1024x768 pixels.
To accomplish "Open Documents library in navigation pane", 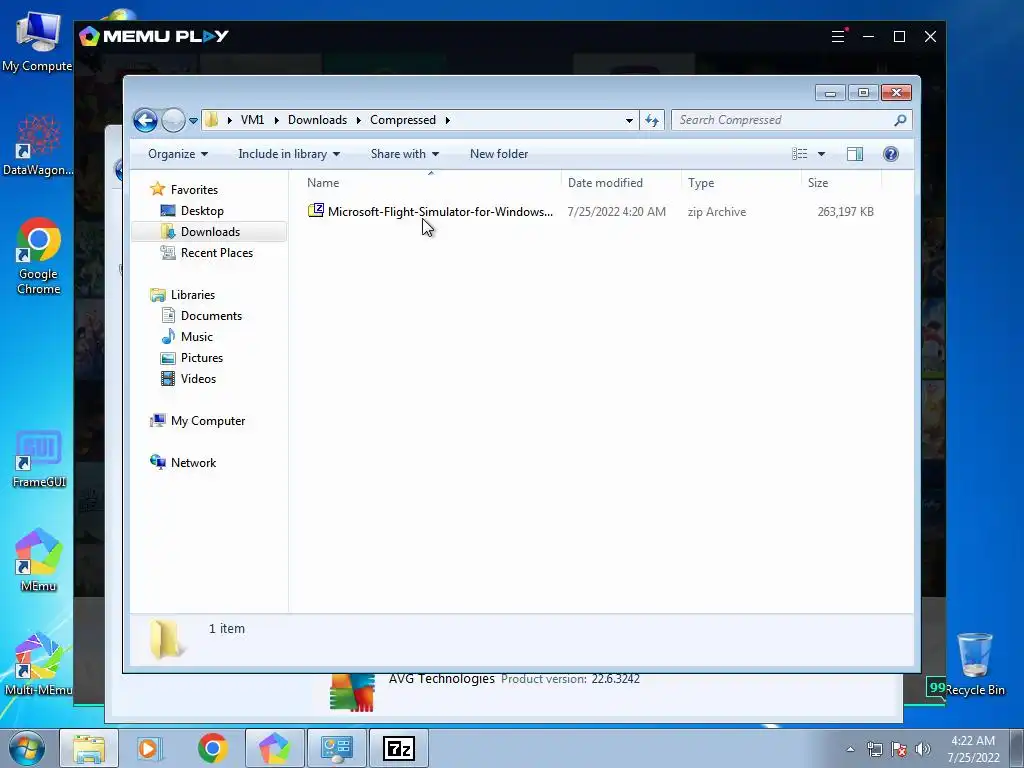I will tap(211, 316).
